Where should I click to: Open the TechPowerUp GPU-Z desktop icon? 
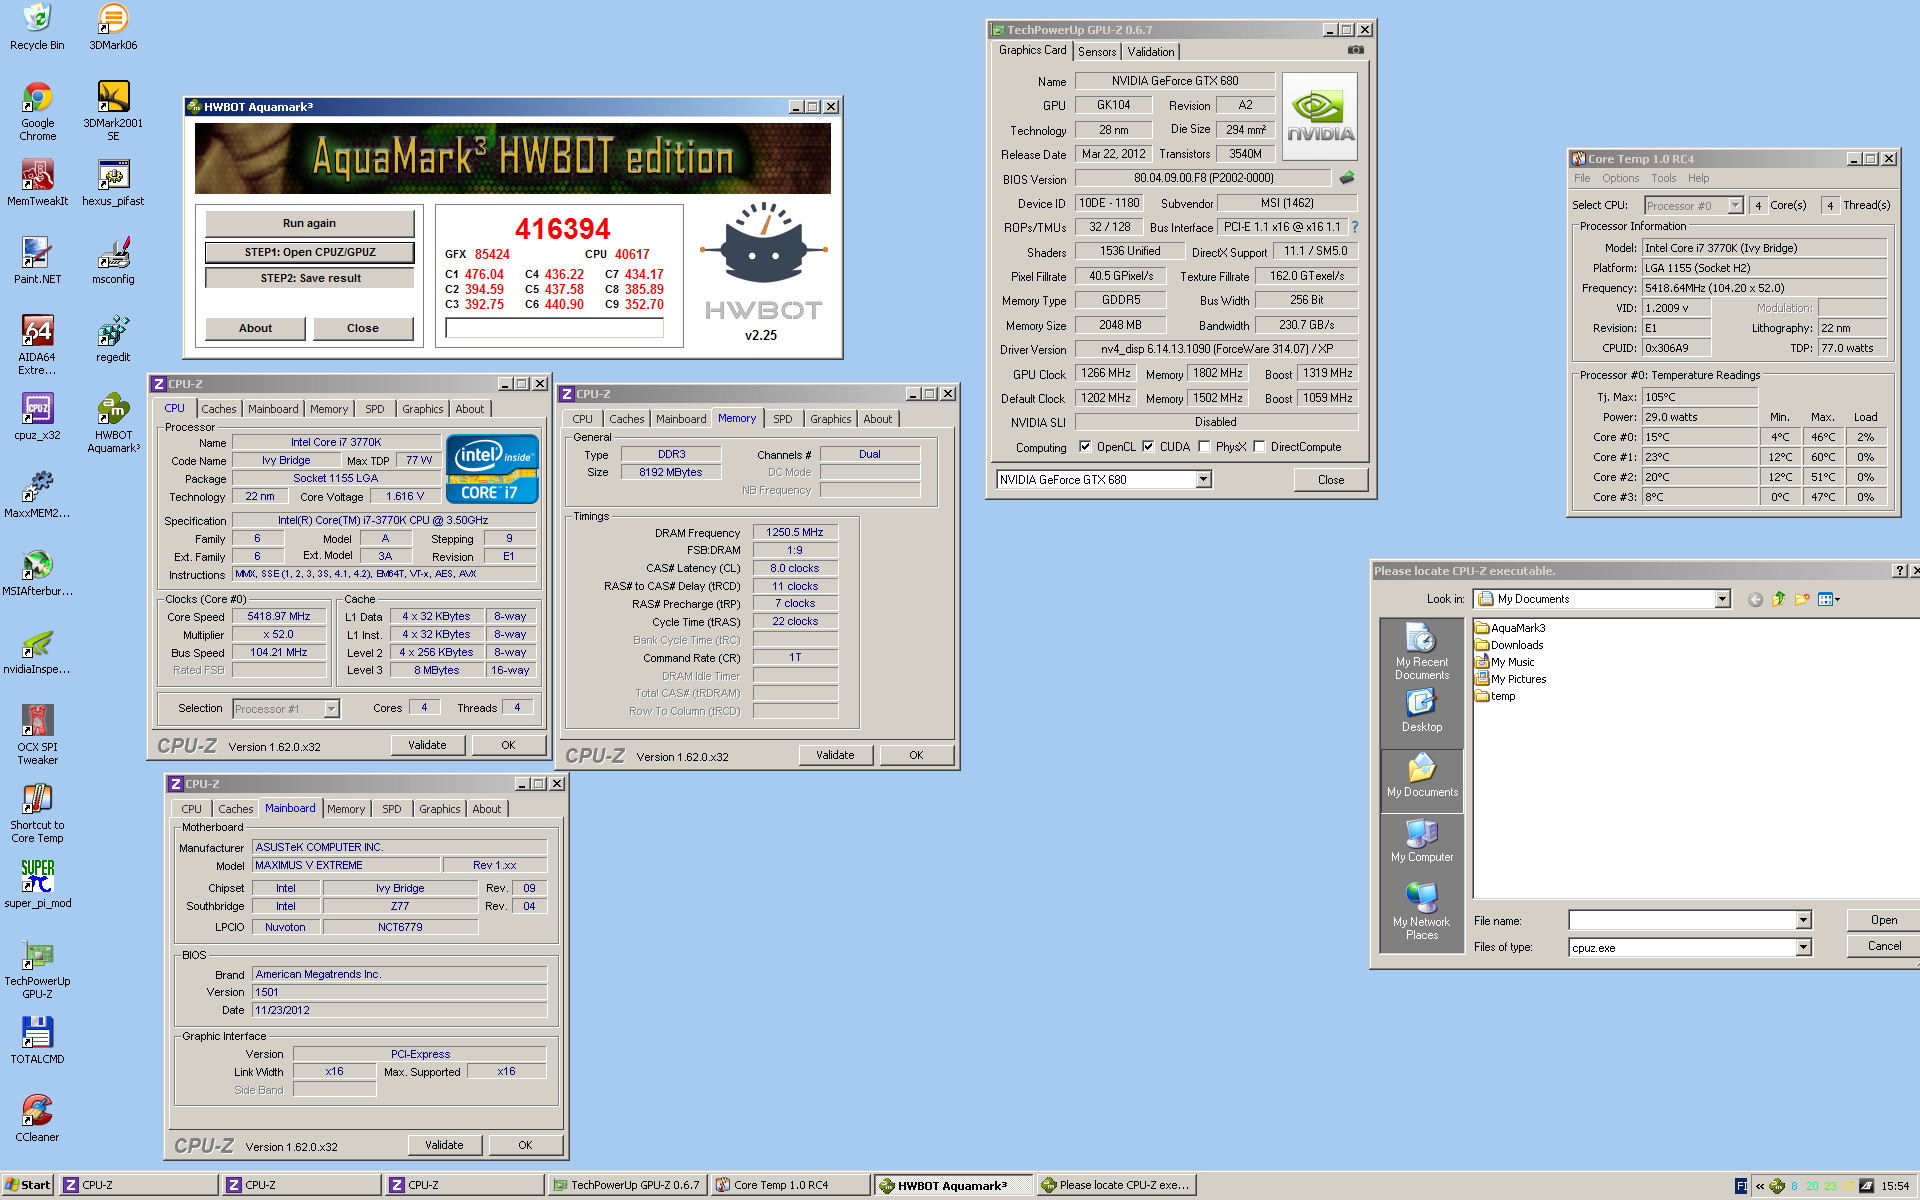click(37, 969)
